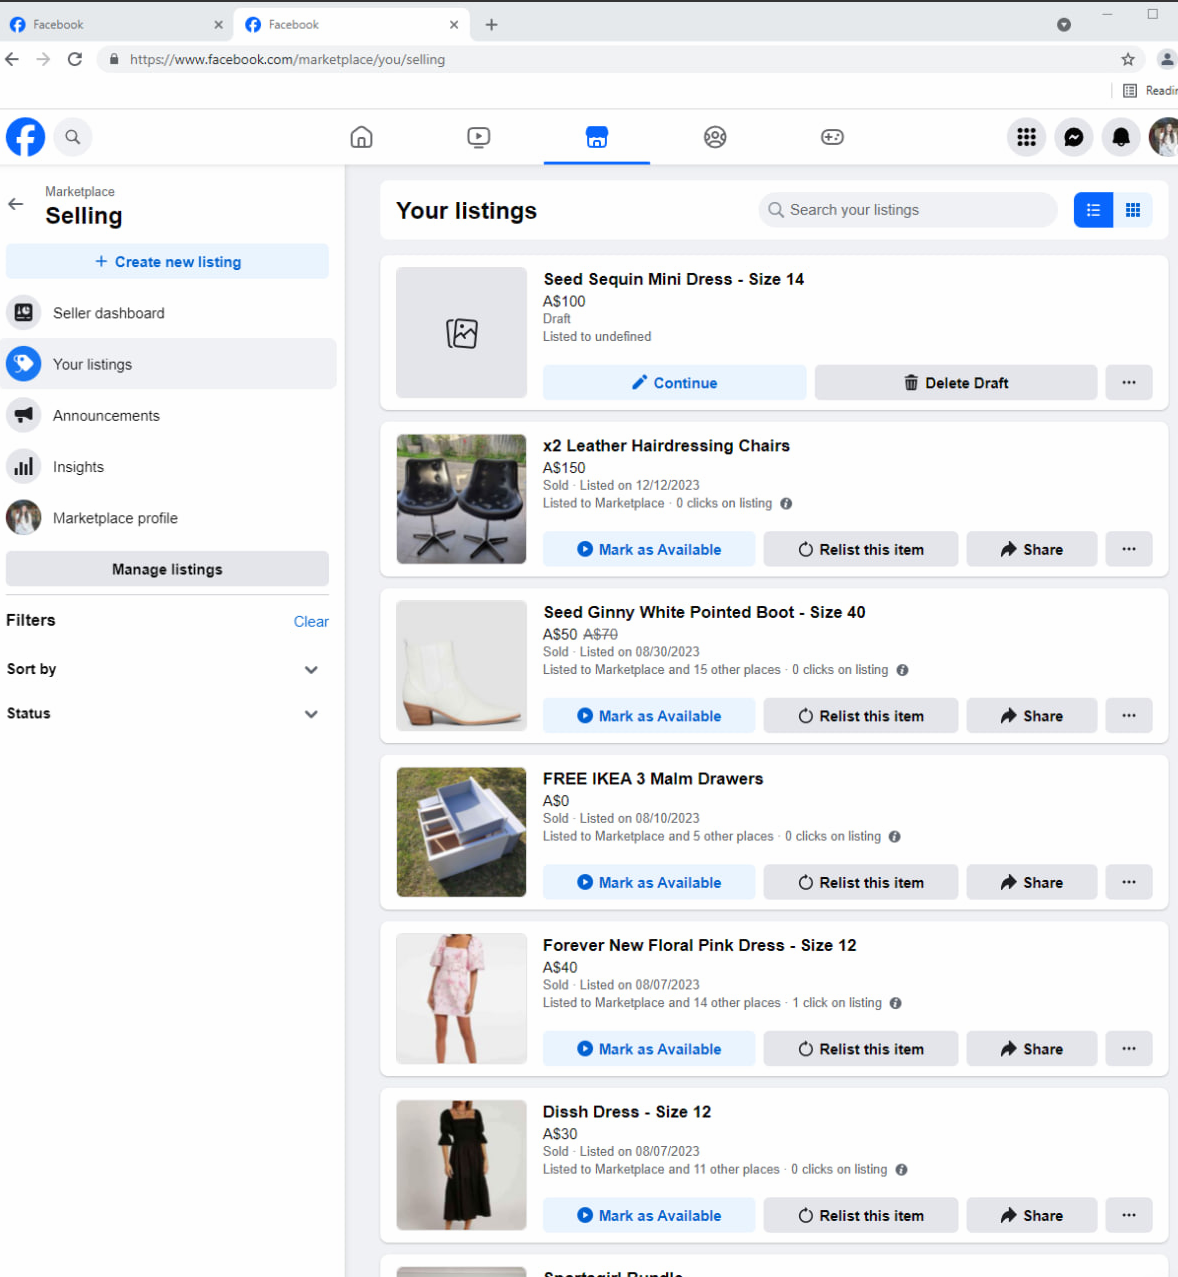Open the account profile picture menu
The width and height of the screenshot is (1178, 1277).
pyautogui.click(x=1164, y=137)
